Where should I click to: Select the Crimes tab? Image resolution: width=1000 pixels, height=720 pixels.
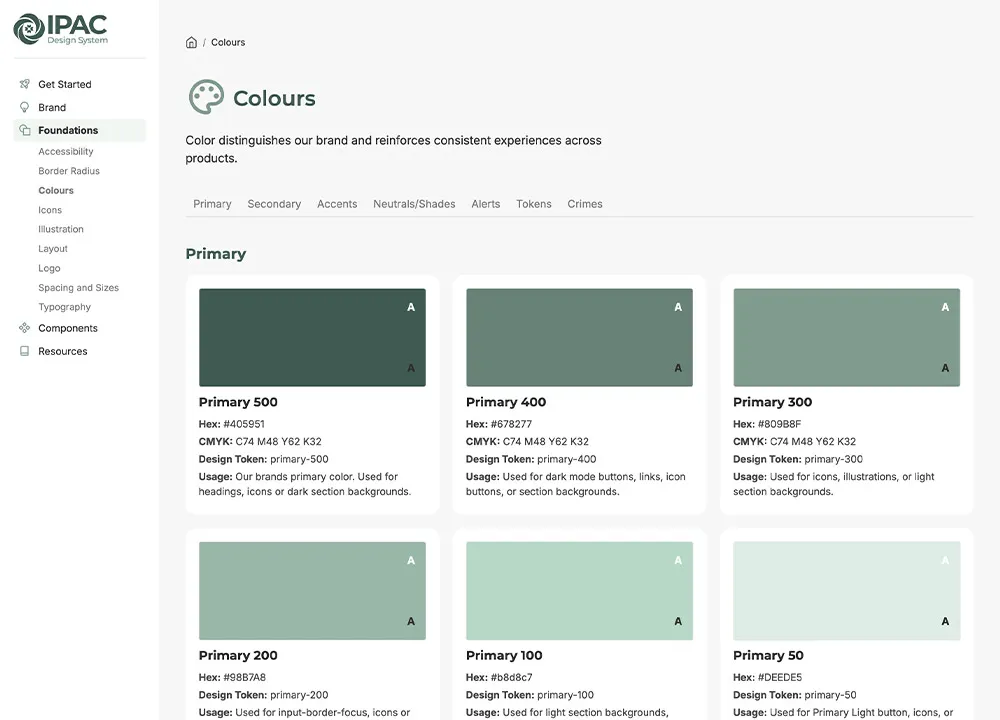585,204
